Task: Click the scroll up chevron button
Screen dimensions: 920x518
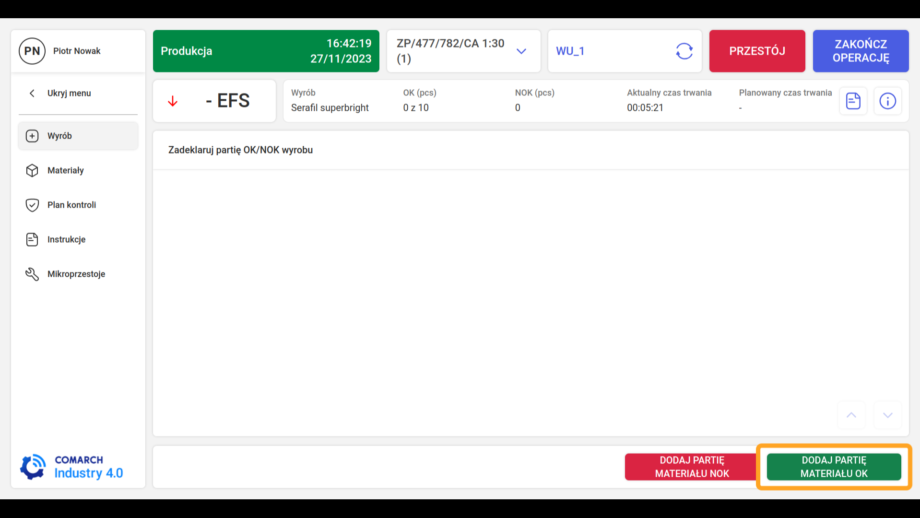Action: [x=851, y=415]
